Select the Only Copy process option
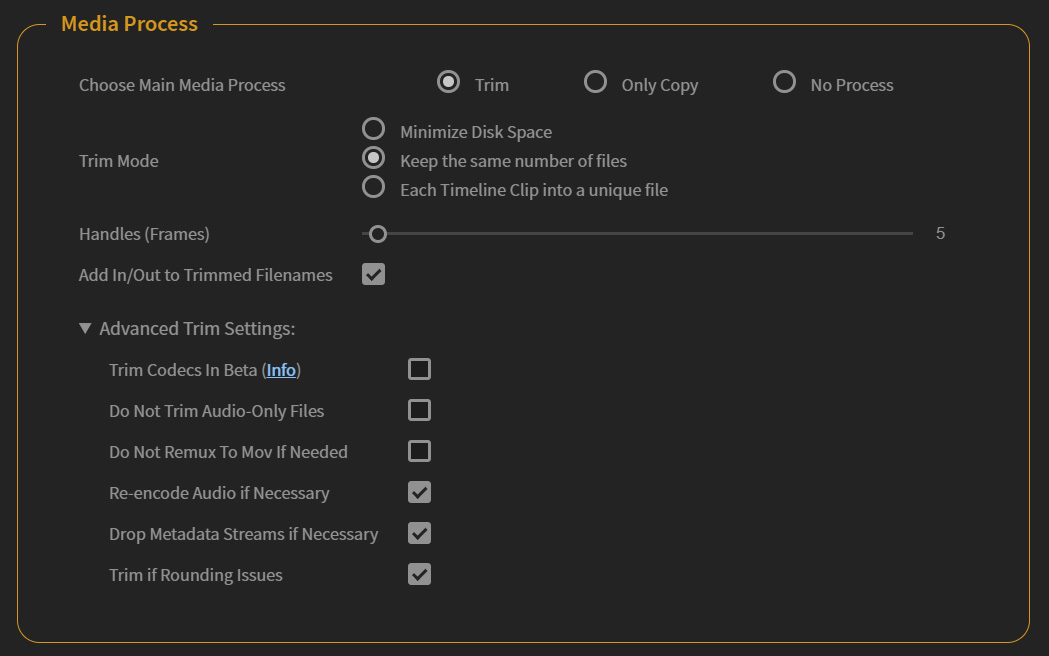The width and height of the screenshot is (1049, 656). (596, 84)
